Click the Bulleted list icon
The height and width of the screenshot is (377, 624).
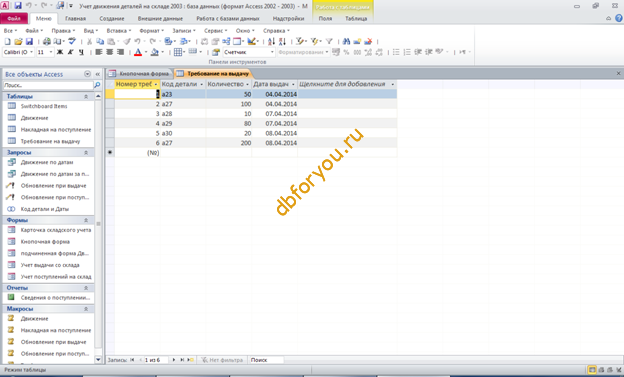pos(396,52)
